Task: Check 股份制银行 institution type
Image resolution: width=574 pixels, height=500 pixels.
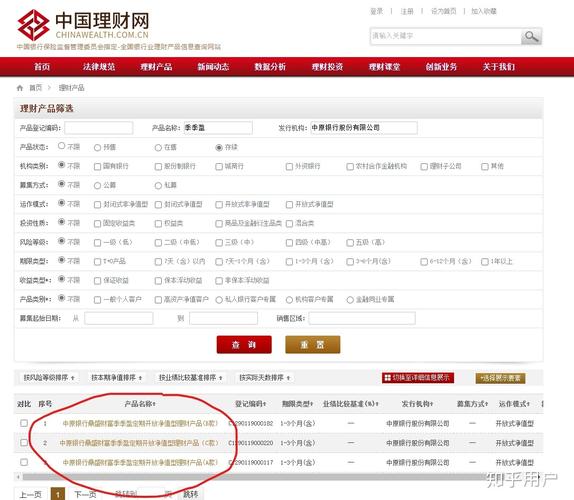Action: (x=158, y=167)
